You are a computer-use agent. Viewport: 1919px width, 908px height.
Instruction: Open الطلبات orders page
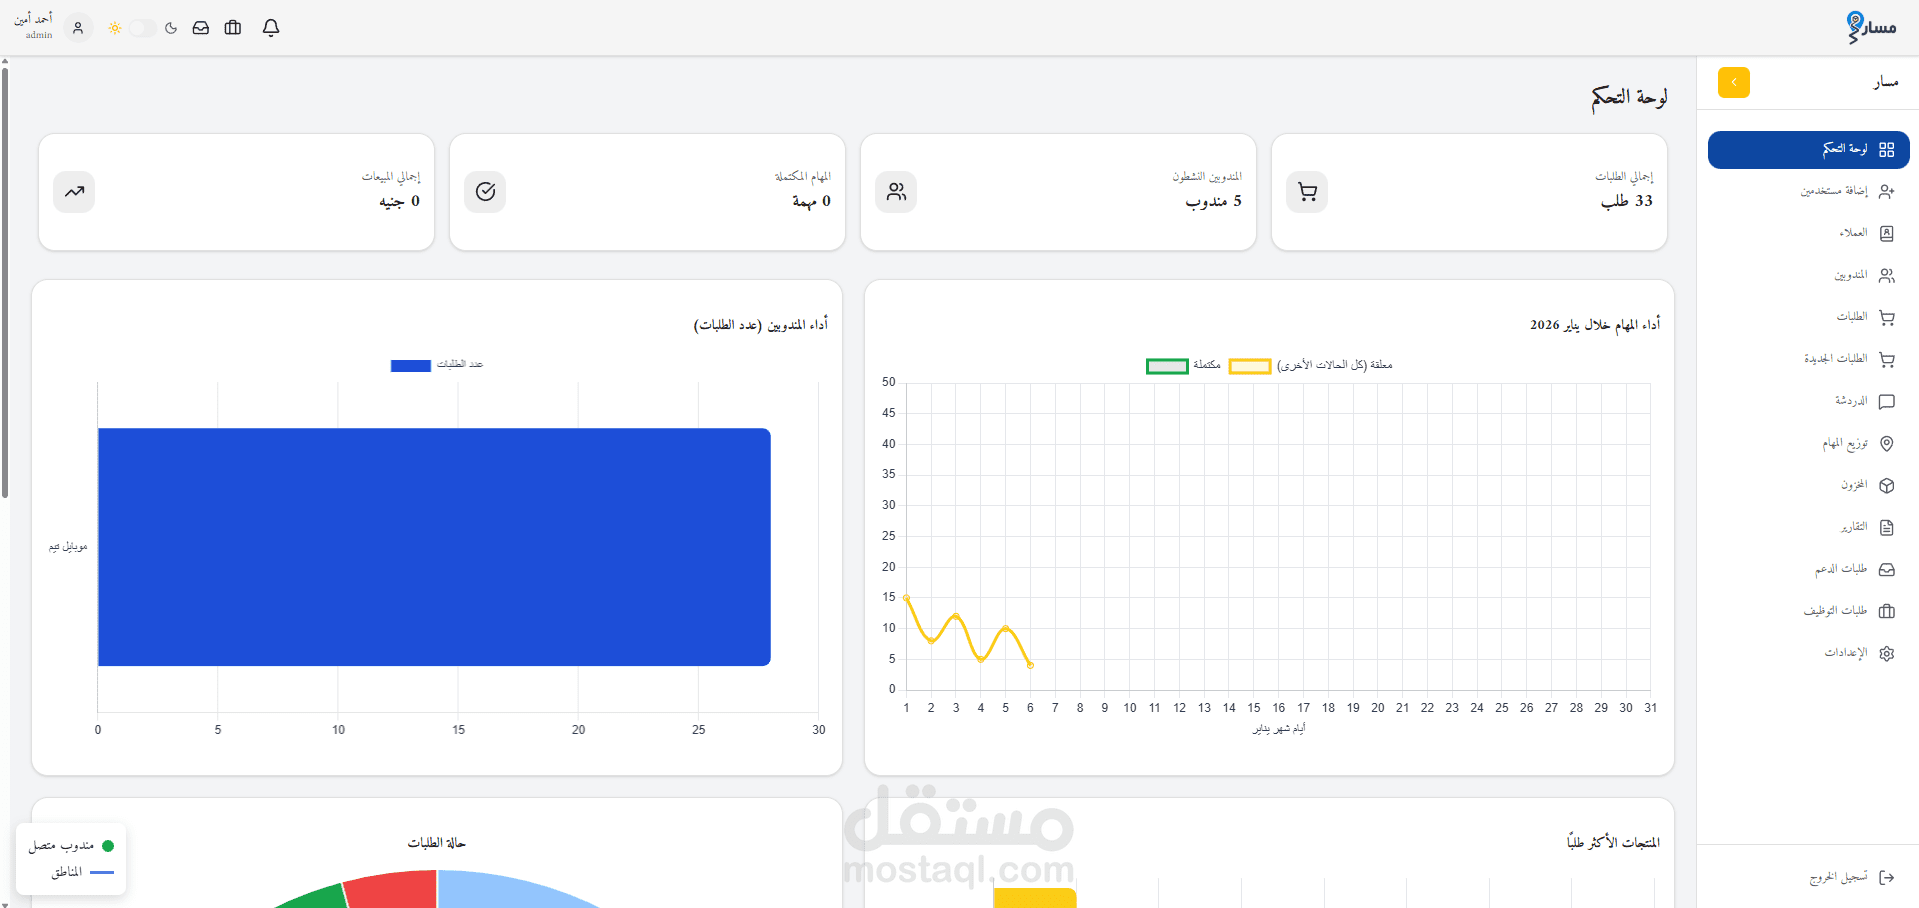tap(1808, 317)
